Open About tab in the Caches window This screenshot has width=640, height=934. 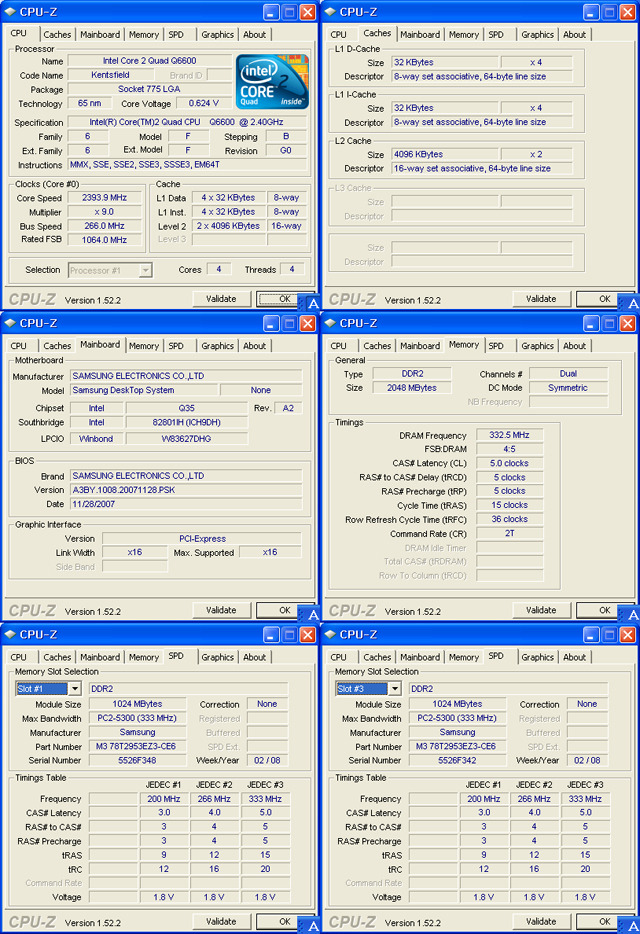pyautogui.click(x=574, y=35)
